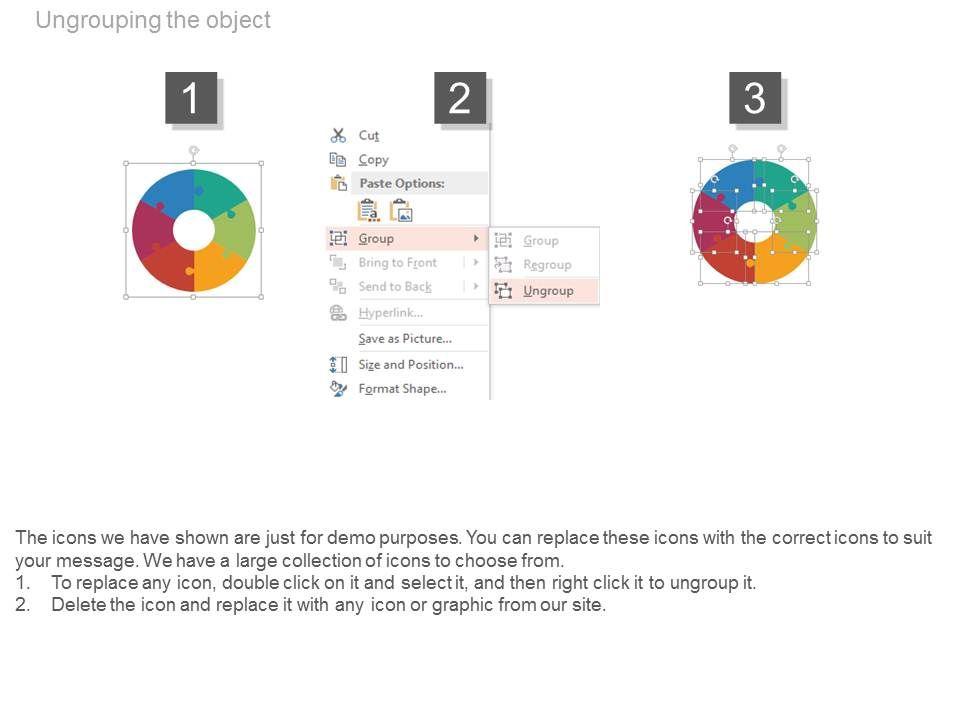Click the blue segment of first donut
The image size is (960, 720).
tap(163, 192)
